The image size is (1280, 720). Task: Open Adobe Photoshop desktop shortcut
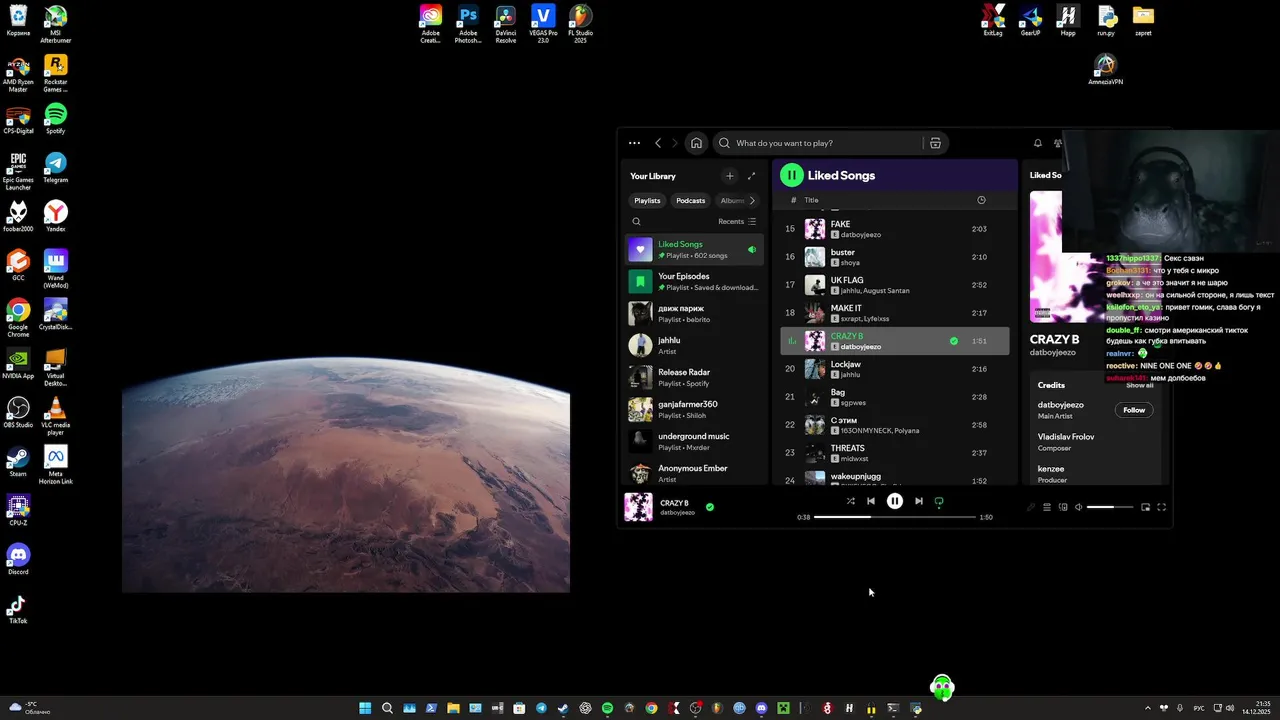[468, 24]
